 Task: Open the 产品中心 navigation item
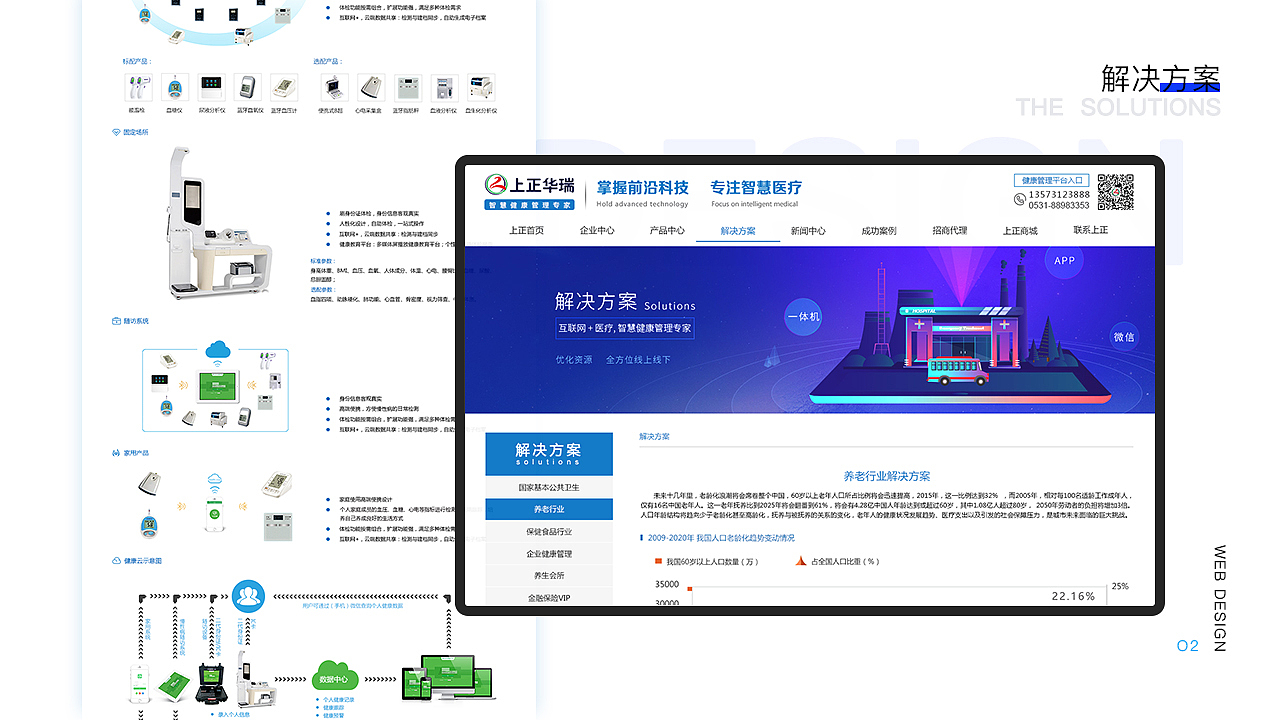tap(667, 231)
